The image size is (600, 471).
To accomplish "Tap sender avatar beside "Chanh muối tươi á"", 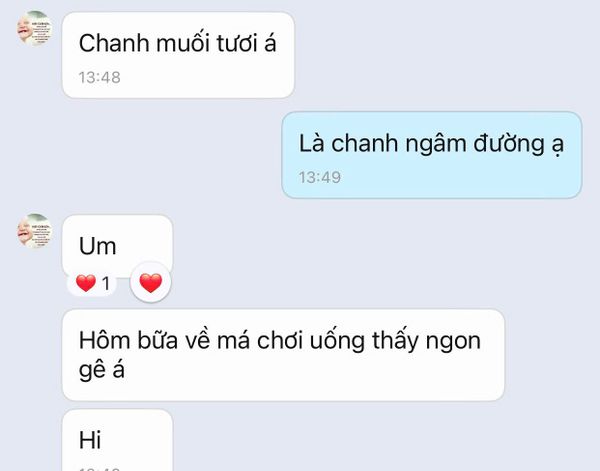I will [34, 29].
